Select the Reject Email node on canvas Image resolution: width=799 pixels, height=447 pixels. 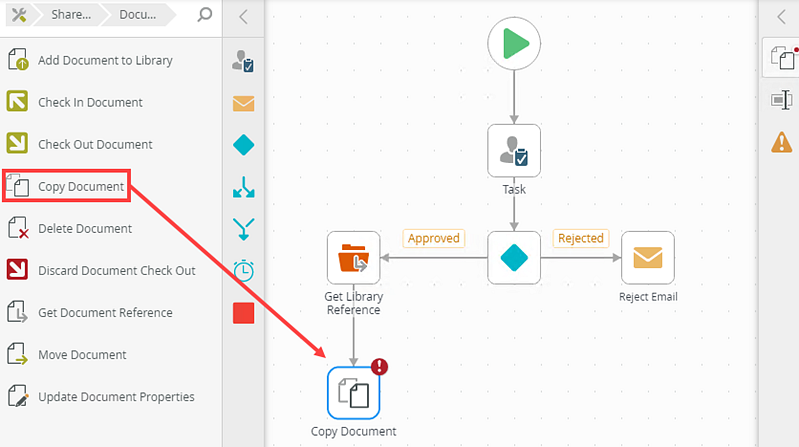pyautogui.click(x=648, y=258)
